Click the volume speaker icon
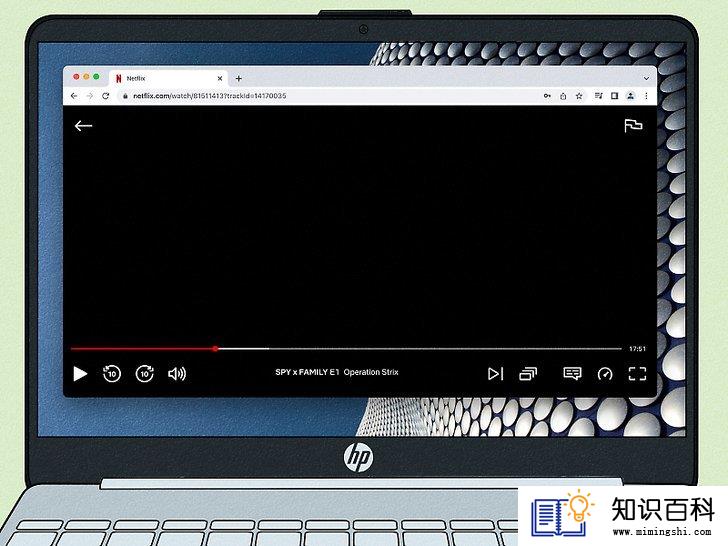Viewport: 728px width, 546px height. pos(177,374)
